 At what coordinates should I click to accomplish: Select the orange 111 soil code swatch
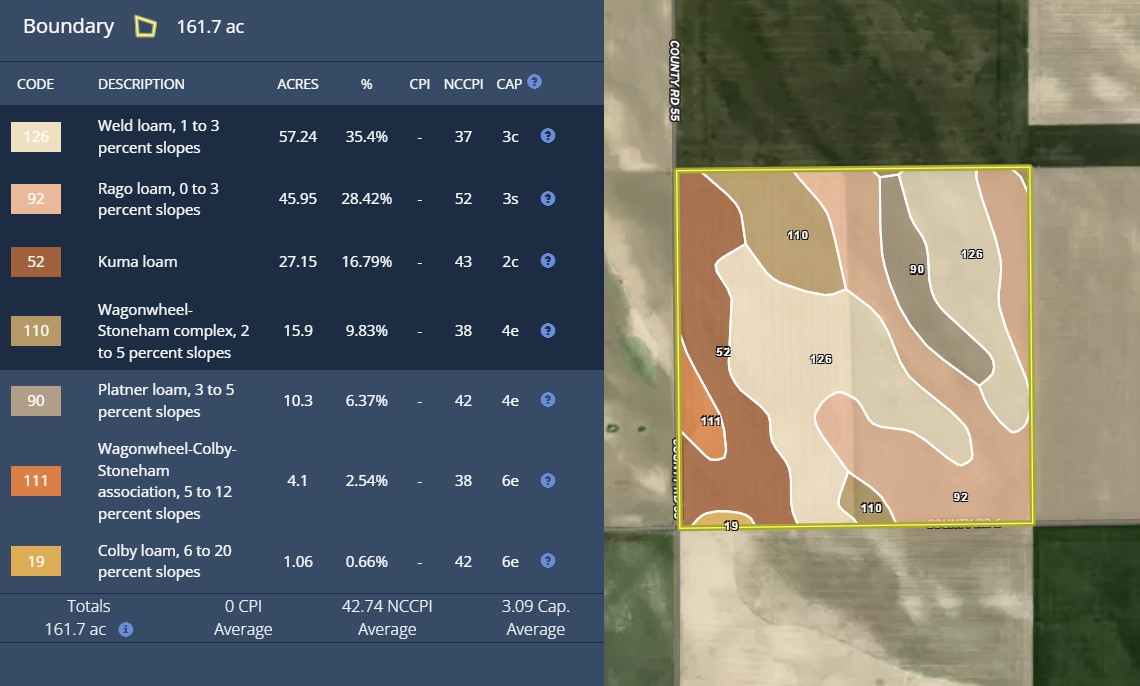click(x=36, y=481)
